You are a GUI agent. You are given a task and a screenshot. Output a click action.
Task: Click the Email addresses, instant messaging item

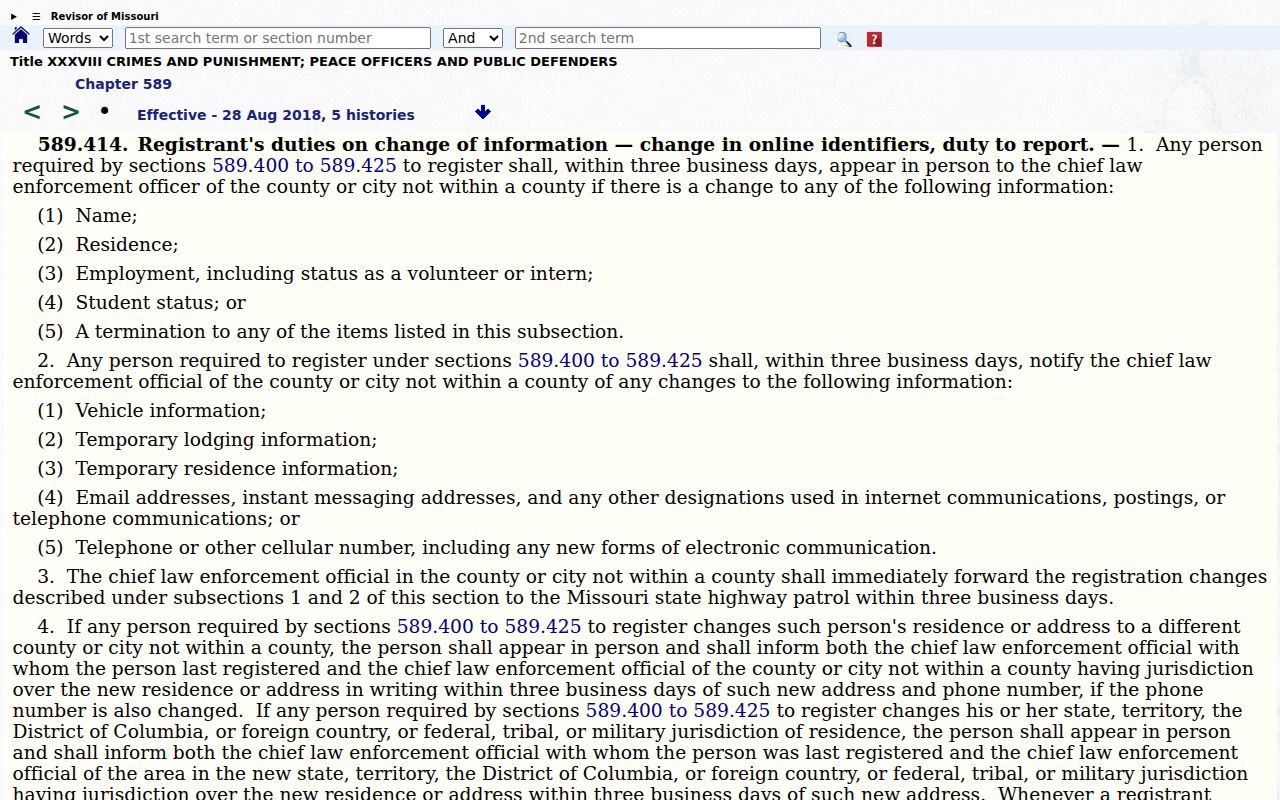[619, 508]
